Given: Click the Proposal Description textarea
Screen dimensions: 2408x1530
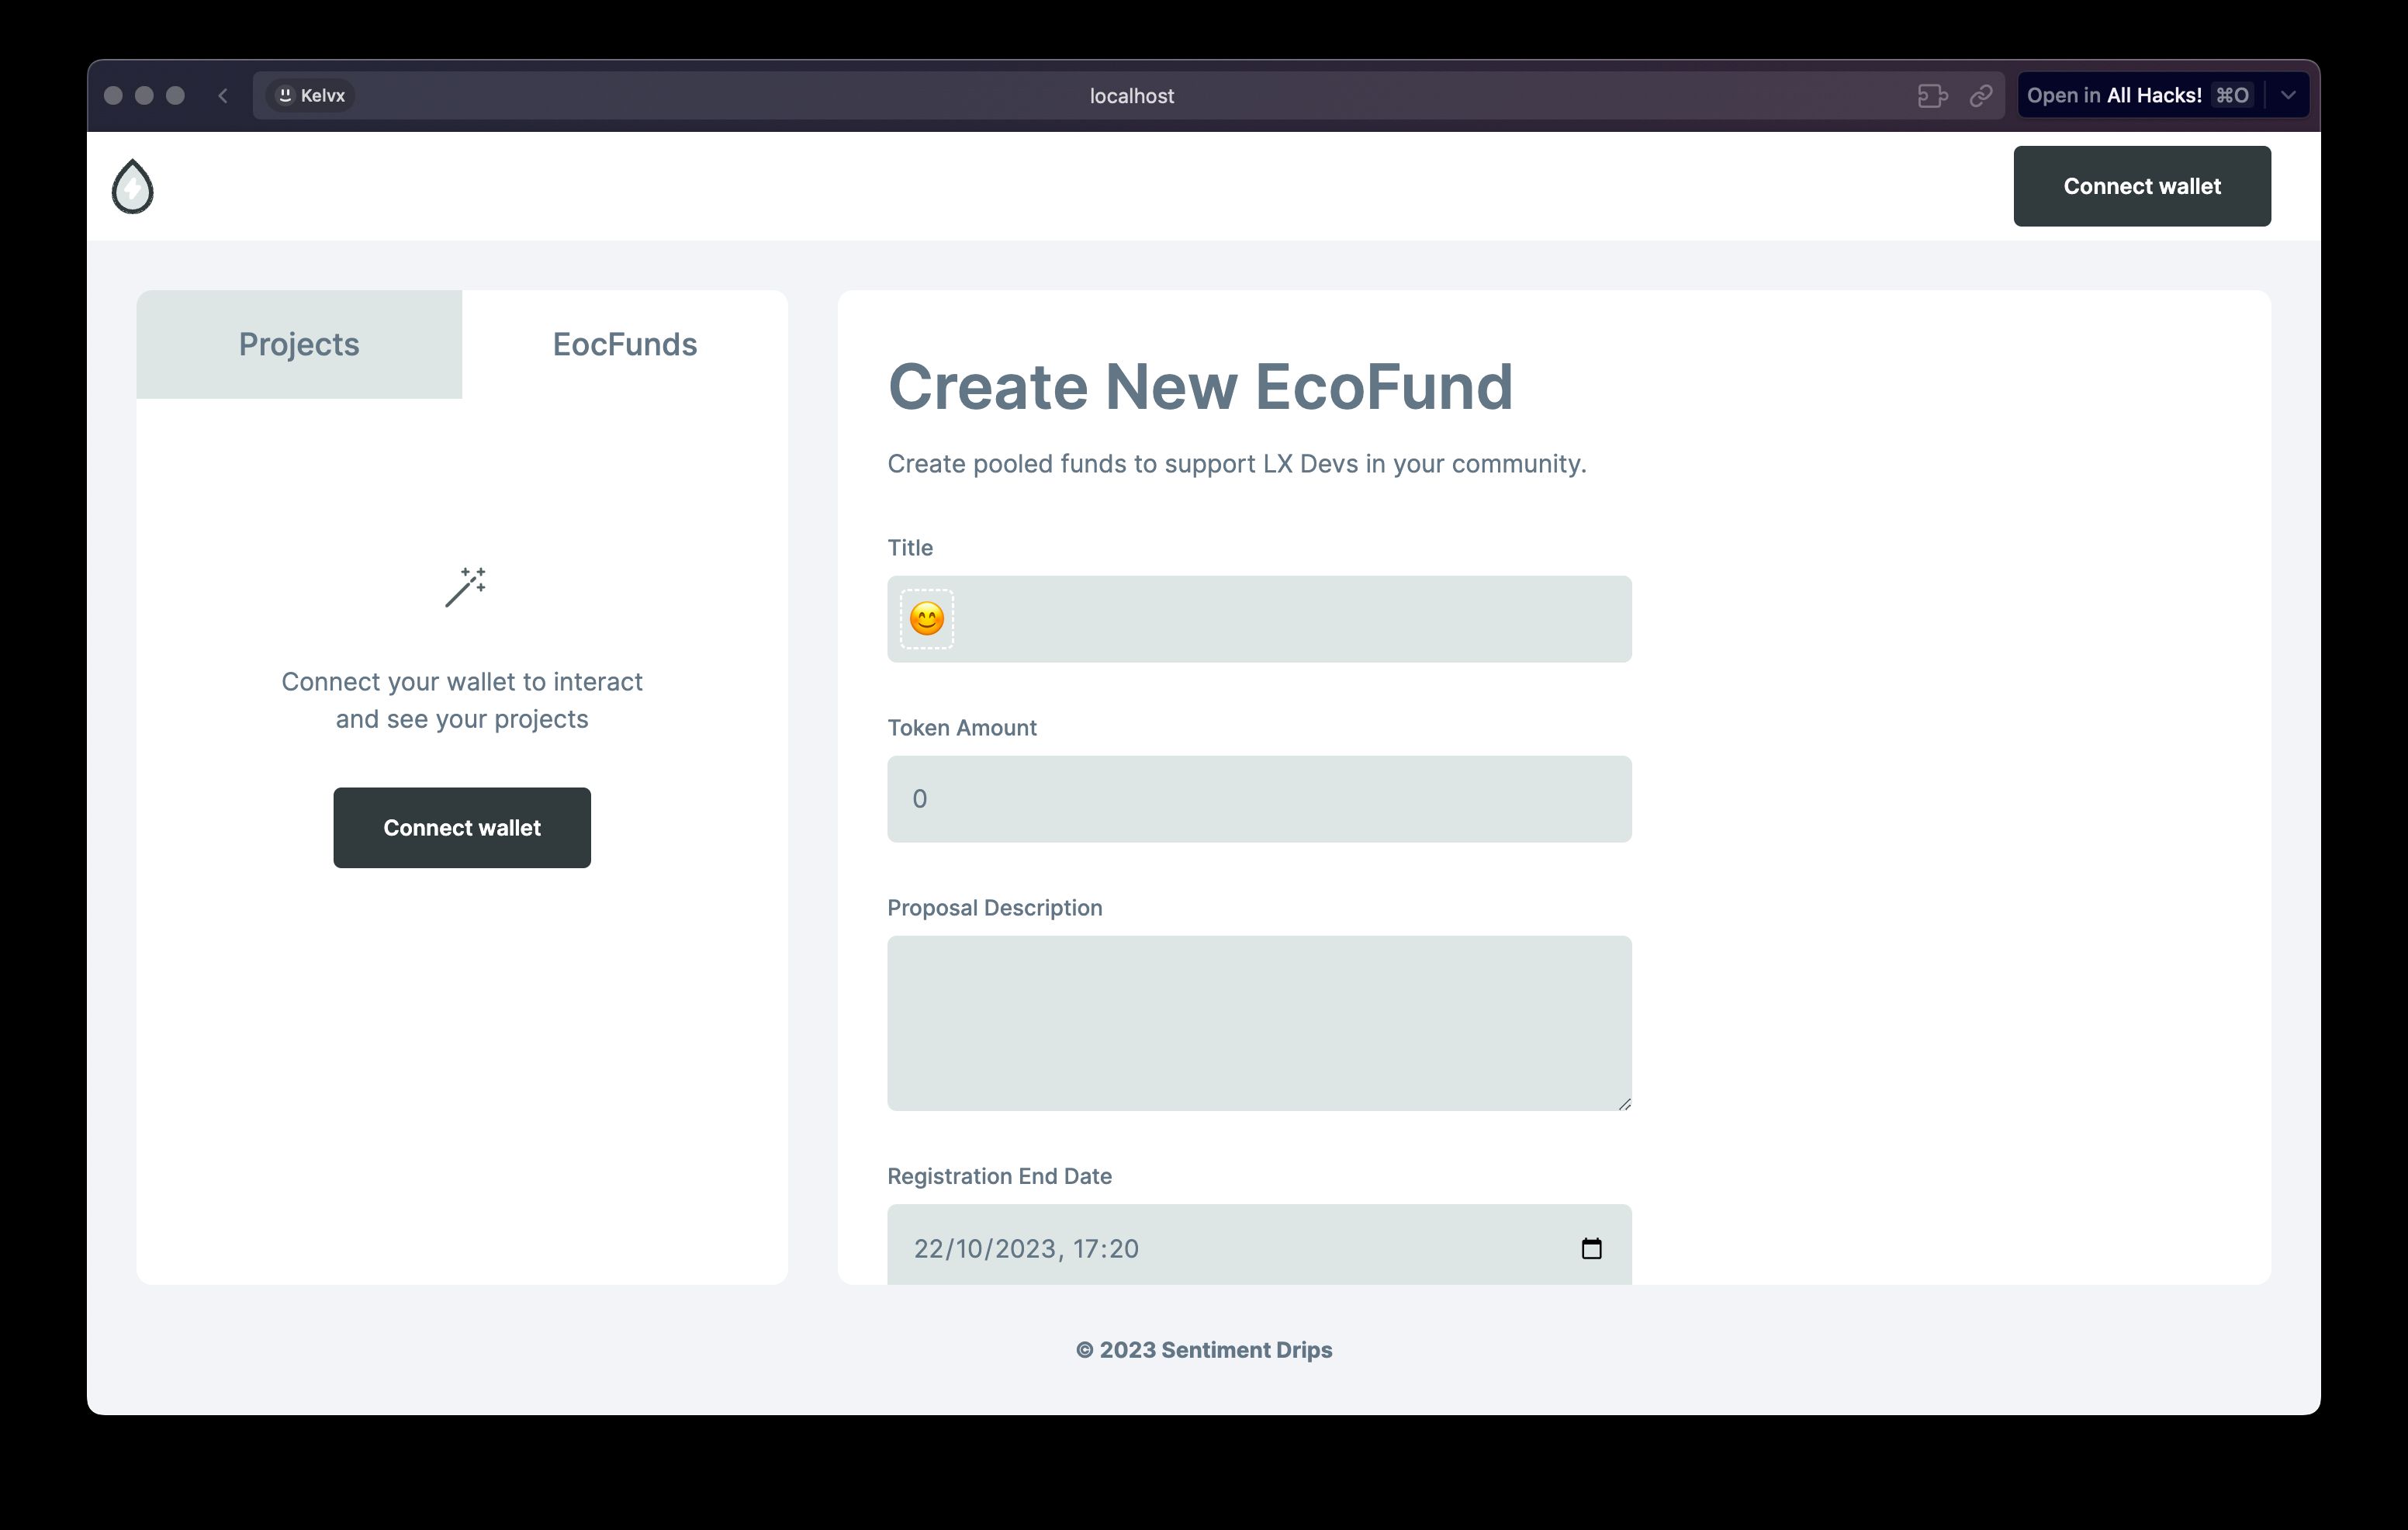Looking at the screenshot, I should coord(1258,1023).
